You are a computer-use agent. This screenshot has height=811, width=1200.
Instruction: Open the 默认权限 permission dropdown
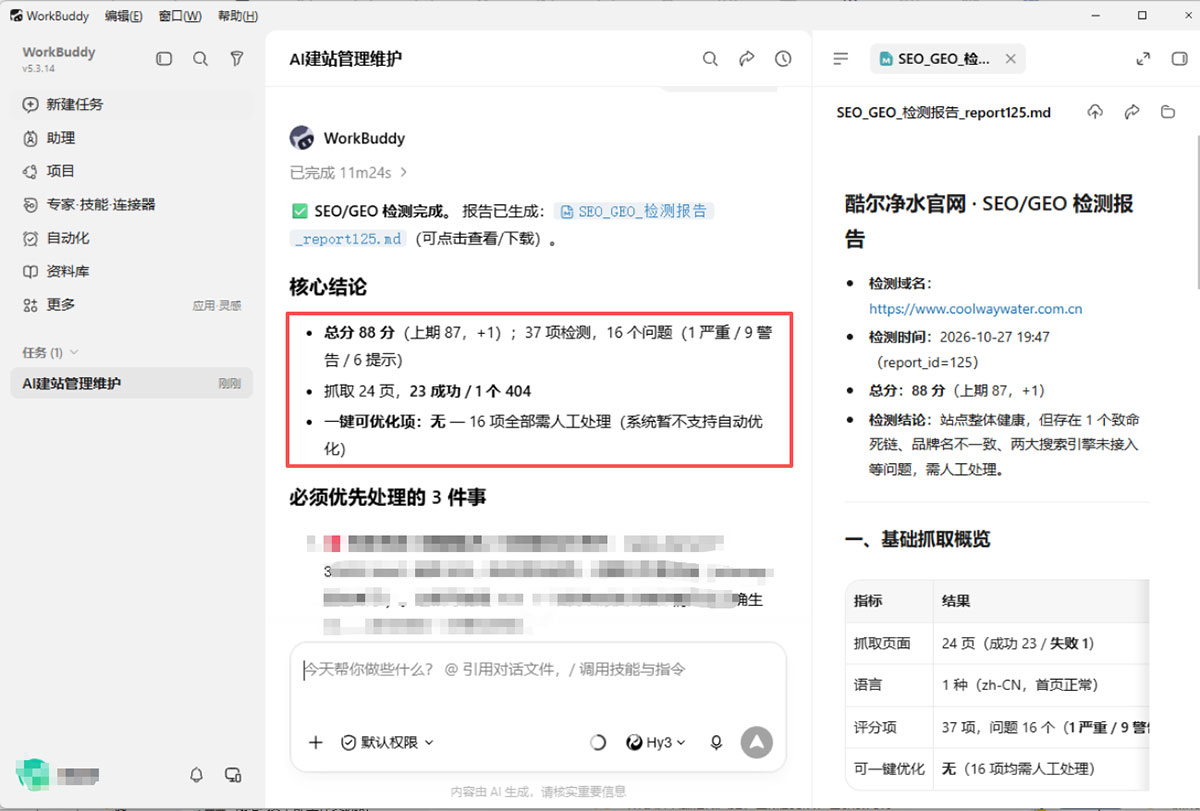[388, 742]
